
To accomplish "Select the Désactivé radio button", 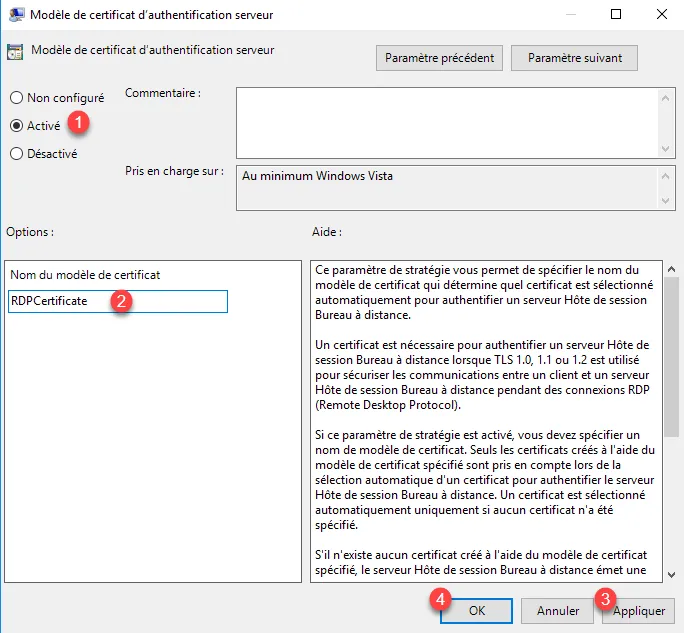I will click(x=16, y=154).
